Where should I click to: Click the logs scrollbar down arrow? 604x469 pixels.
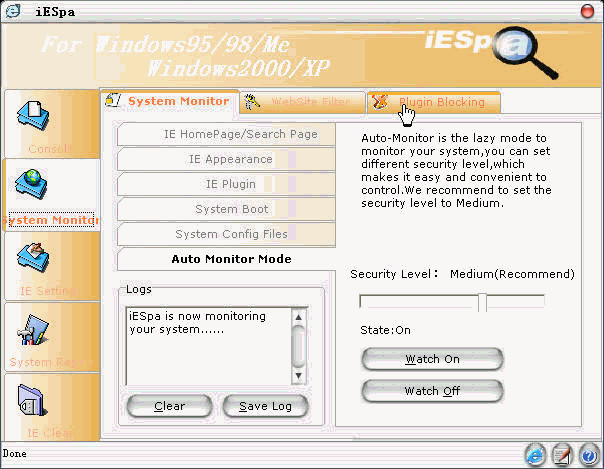(299, 376)
